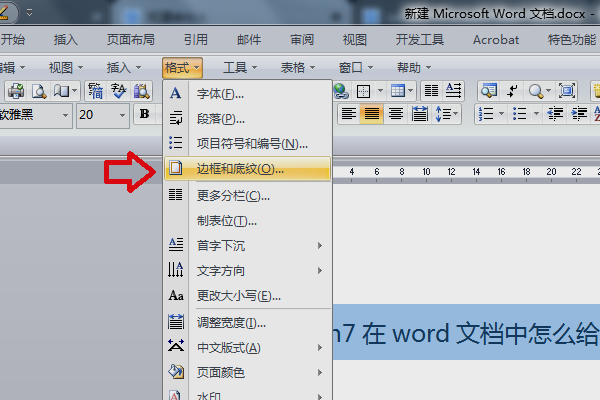Open the font size 20 dropdown
Screen dimensions: 600x400
[122, 115]
